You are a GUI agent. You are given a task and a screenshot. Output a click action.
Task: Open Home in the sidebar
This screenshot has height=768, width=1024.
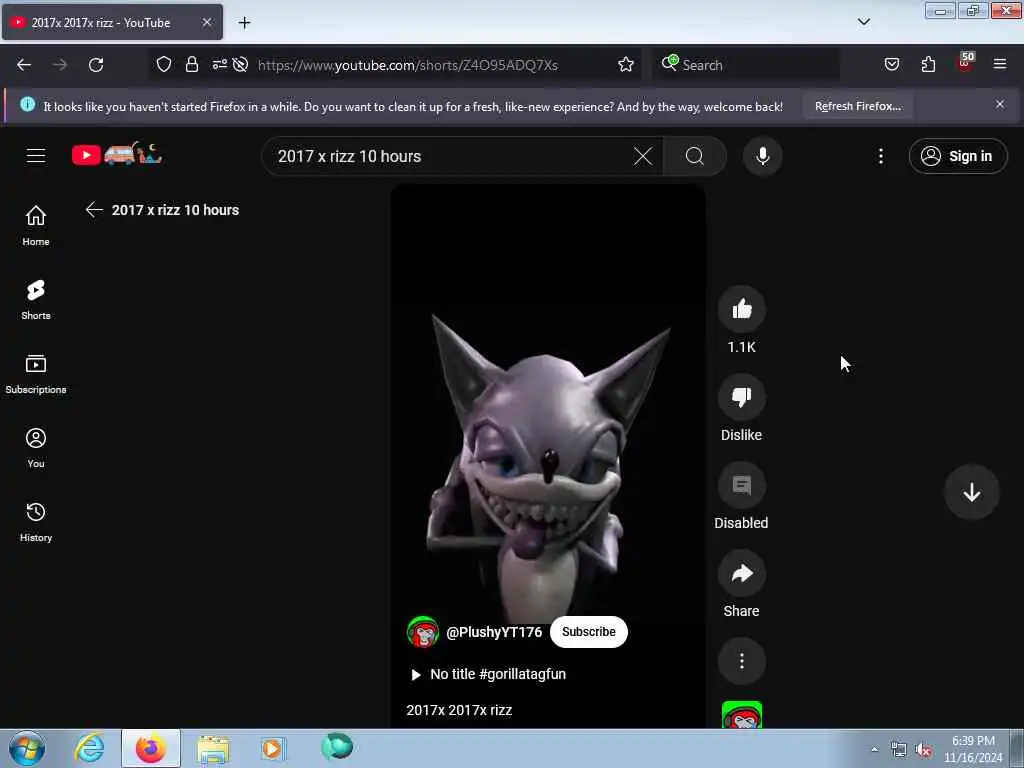[x=36, y=225]
